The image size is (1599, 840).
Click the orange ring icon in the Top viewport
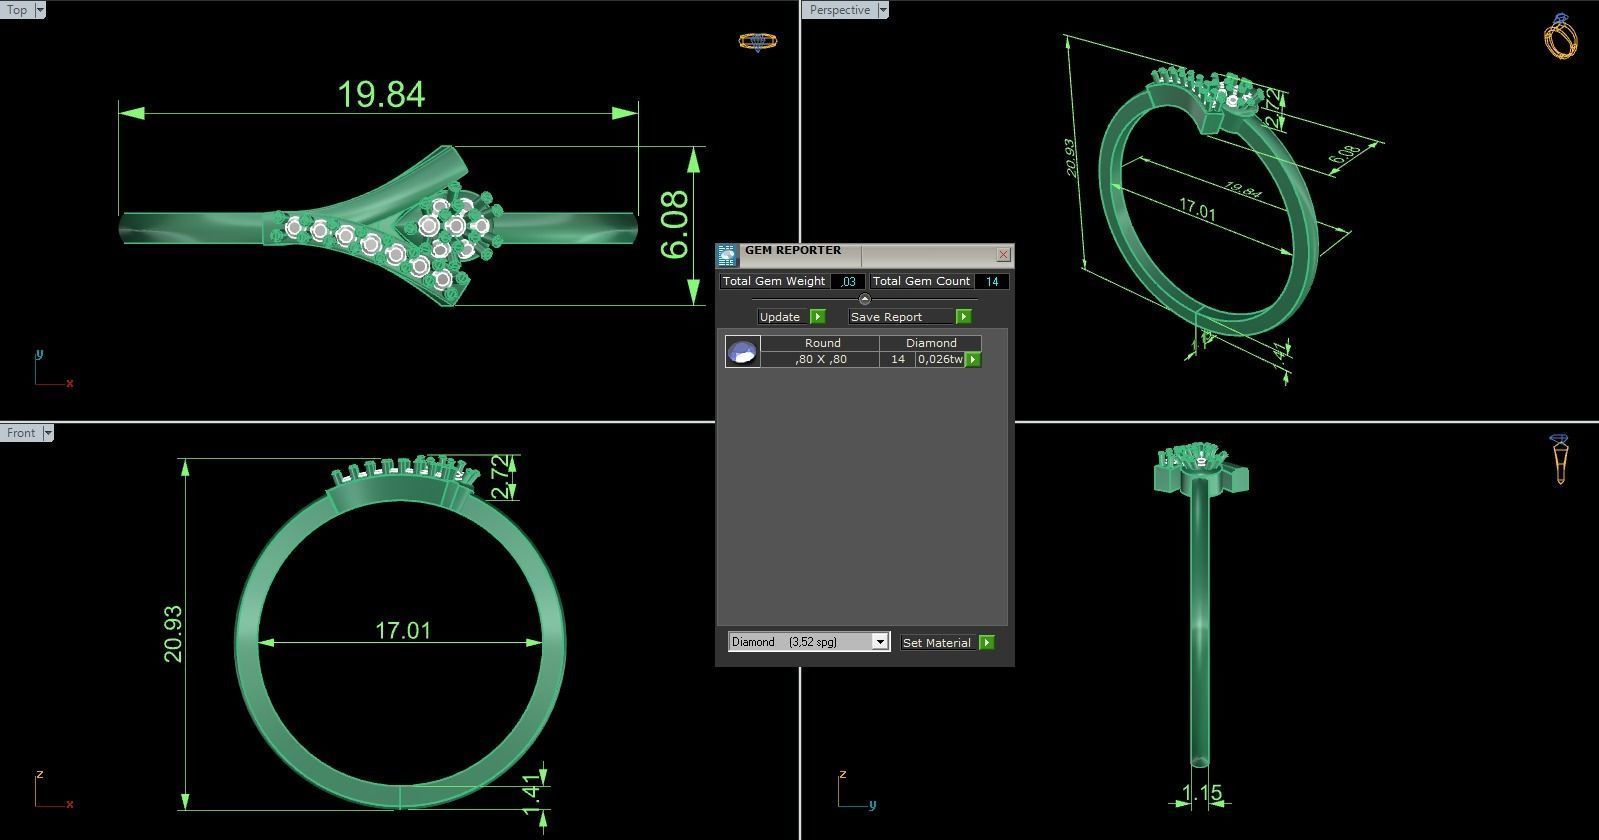(x=757, y=41)
